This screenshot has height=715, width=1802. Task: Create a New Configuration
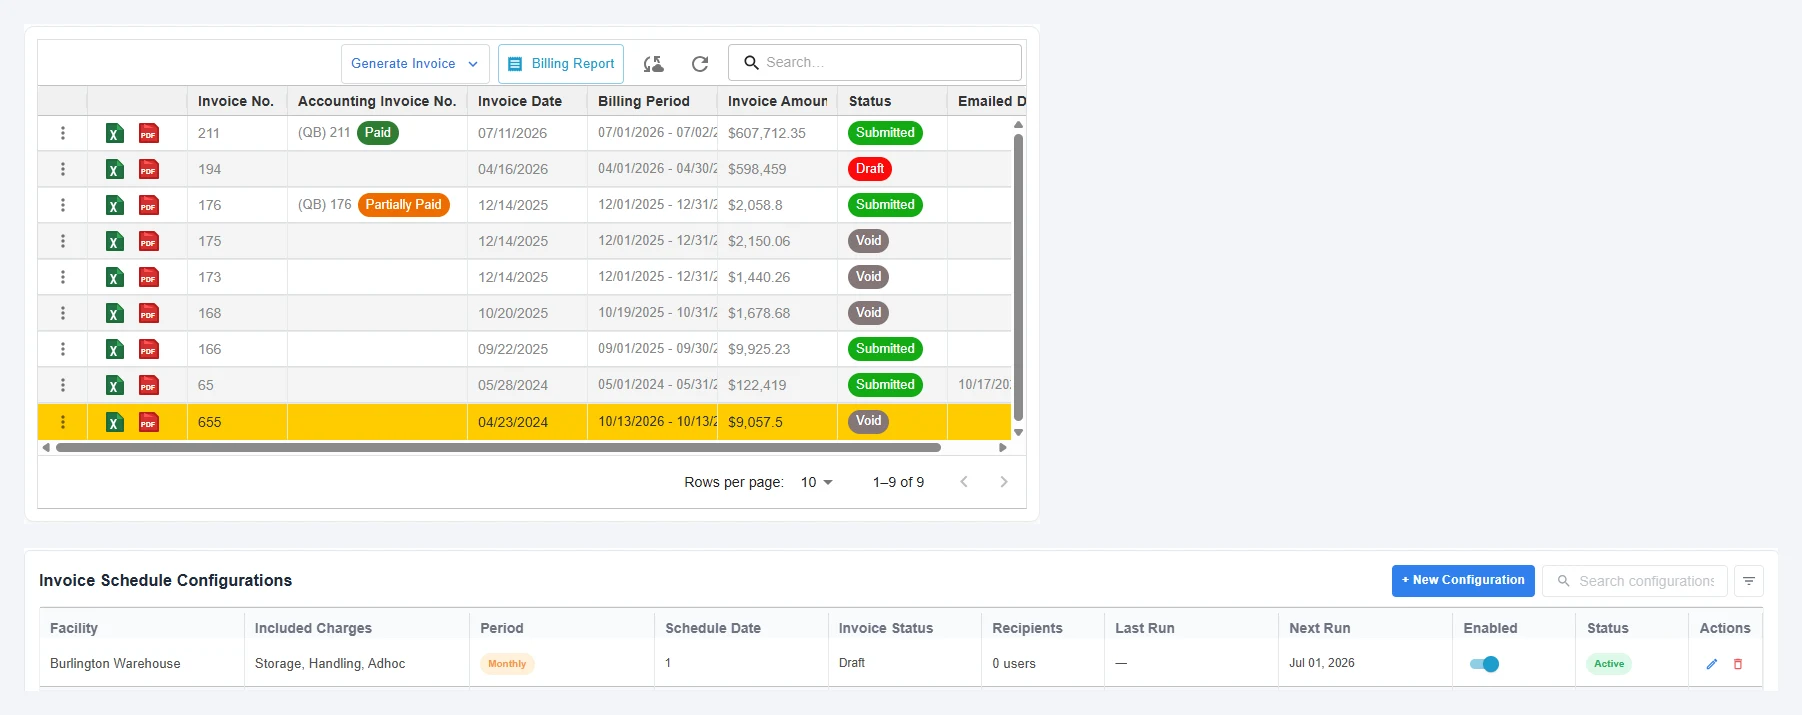tap(1463, 581)
